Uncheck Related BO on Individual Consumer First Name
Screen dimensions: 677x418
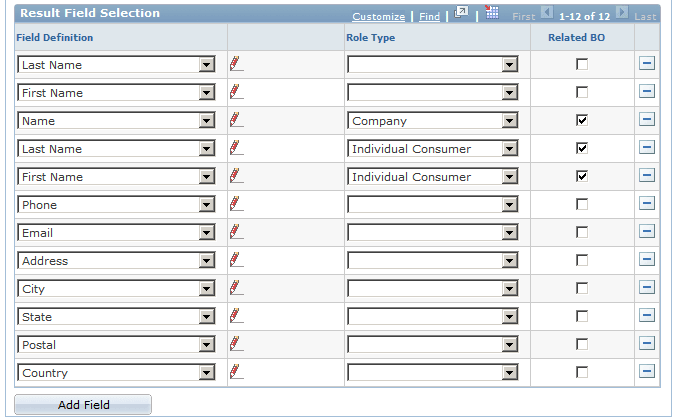(x=582, y=176)
